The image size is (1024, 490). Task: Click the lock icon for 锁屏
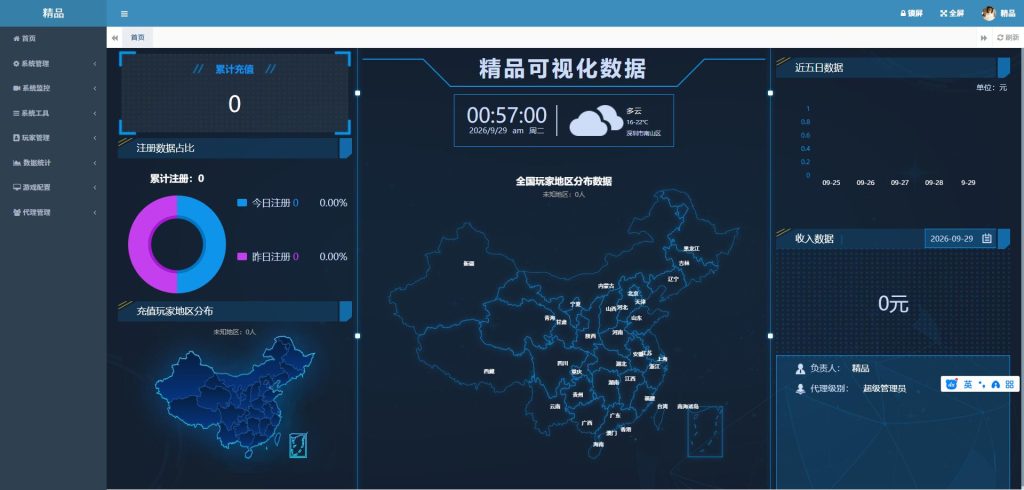pos(903,14)
